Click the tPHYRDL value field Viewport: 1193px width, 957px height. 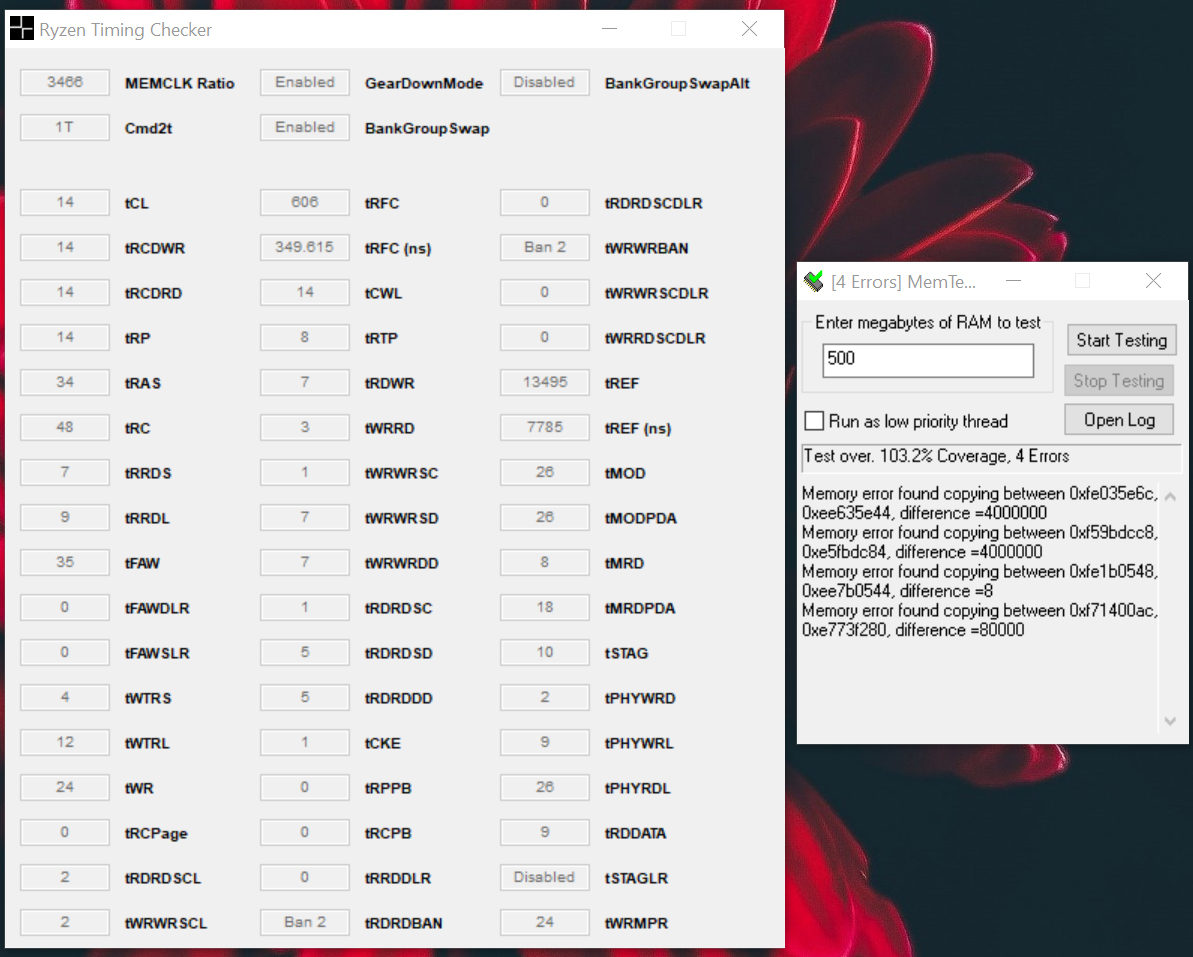(x=544, y=787)
